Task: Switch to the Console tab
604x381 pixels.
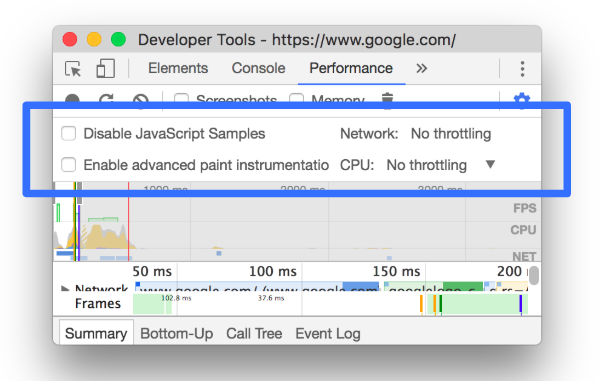Action: click(258, 68)
